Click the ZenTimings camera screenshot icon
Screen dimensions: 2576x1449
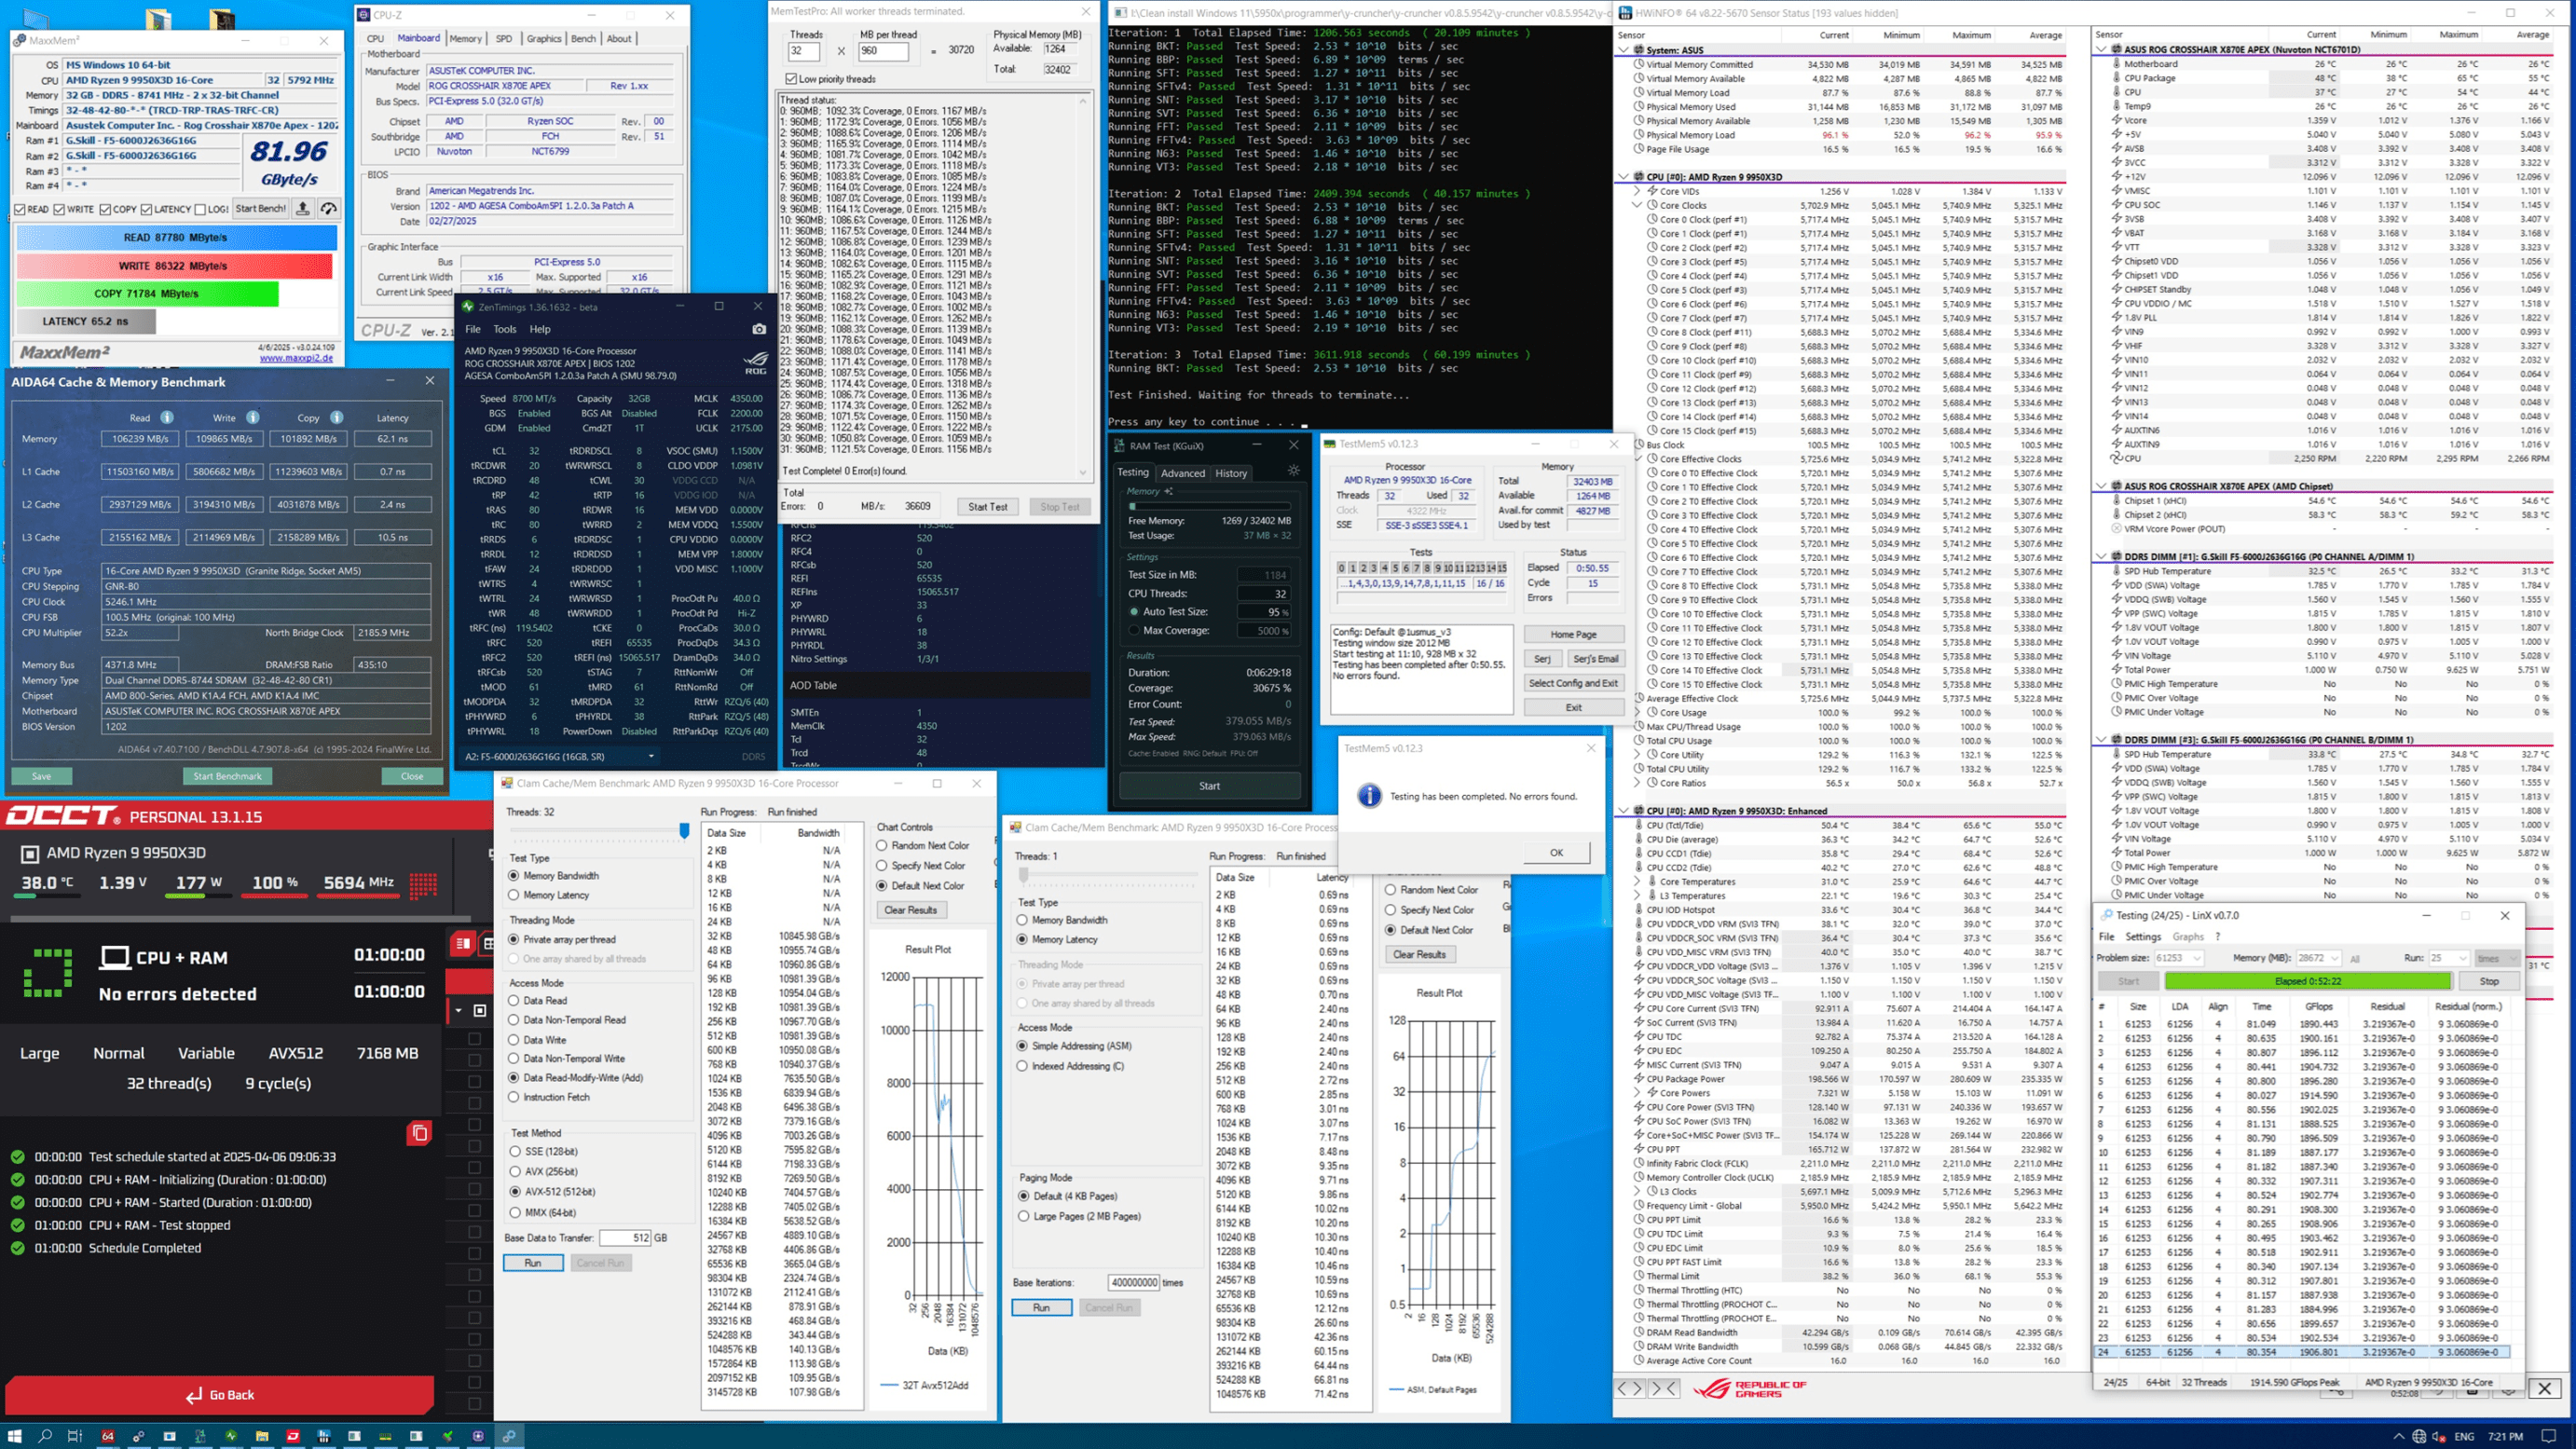pyautogui.click(x=759, y=329)
